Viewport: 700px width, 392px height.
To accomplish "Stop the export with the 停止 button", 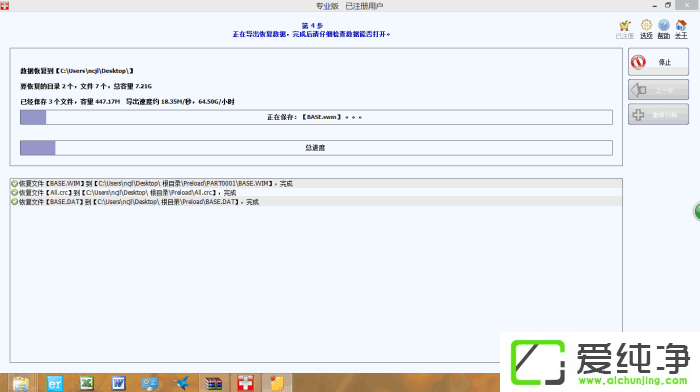I will [x=658, y=62].
